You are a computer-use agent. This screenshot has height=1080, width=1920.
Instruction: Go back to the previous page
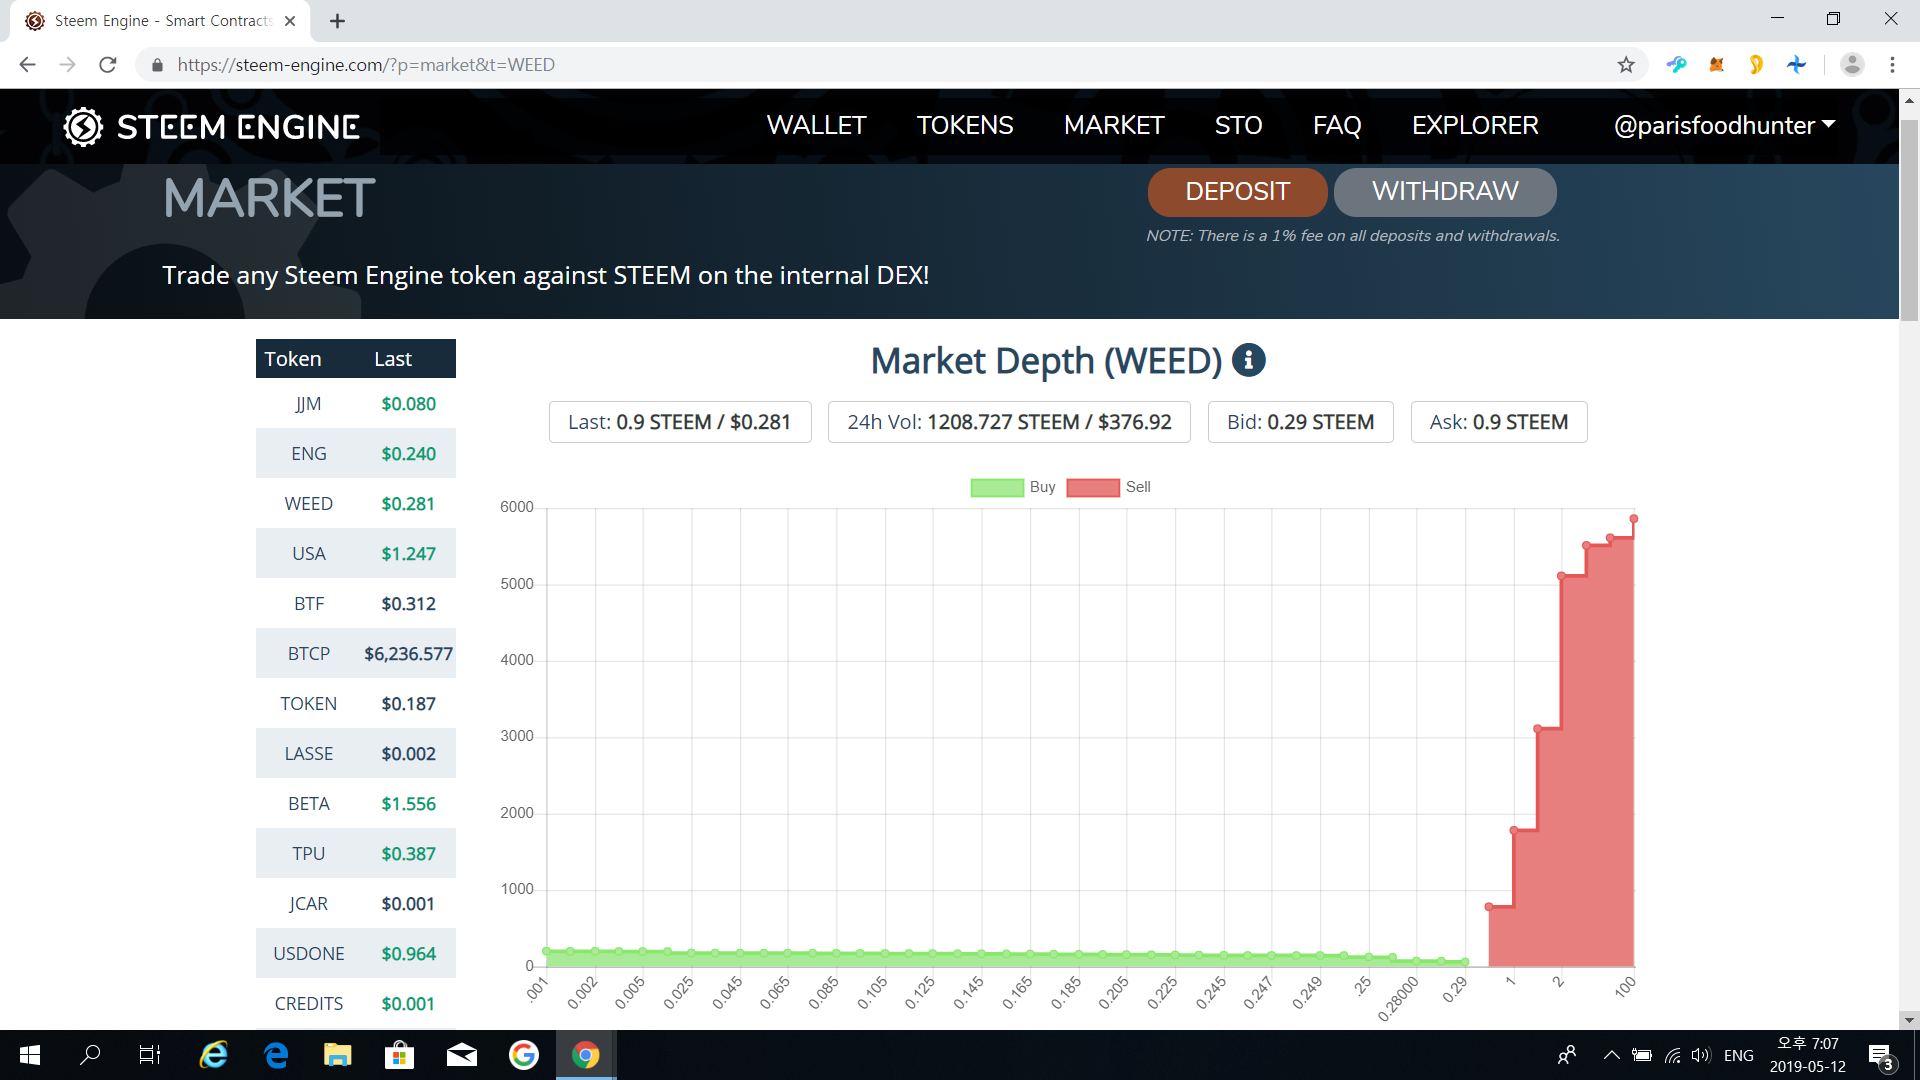[28, 65]
